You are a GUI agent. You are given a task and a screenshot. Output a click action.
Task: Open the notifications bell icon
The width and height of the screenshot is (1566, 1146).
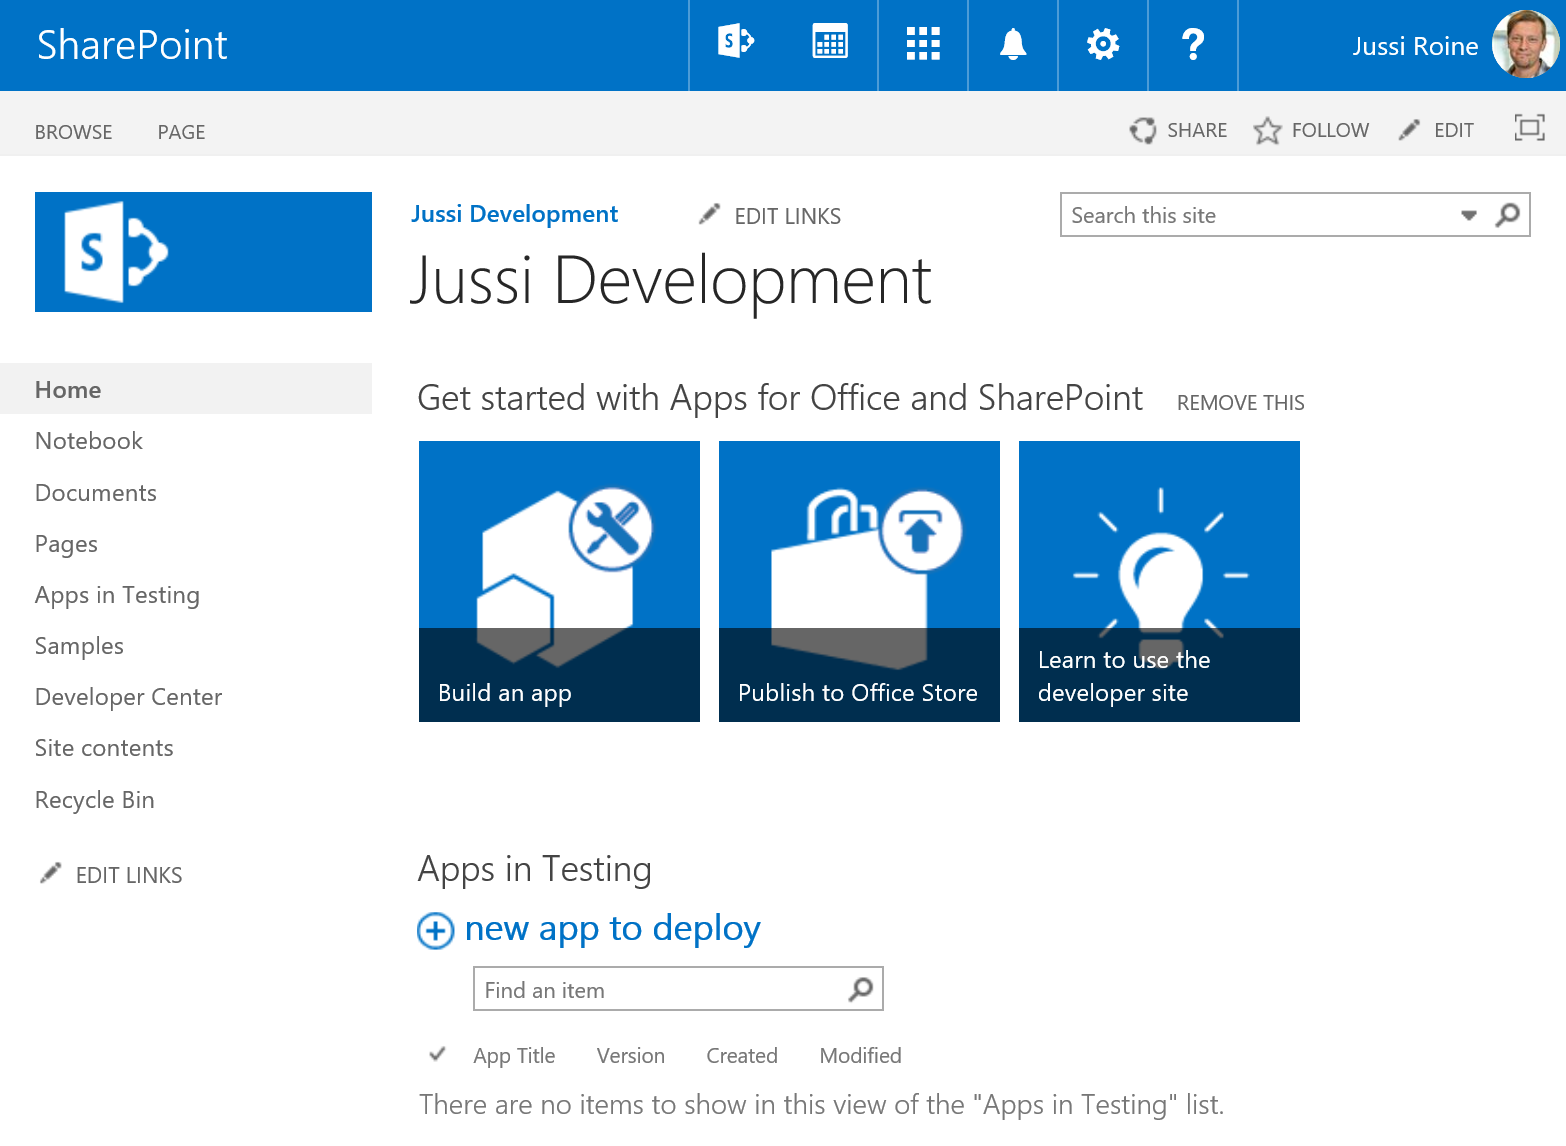pyautogui.click(x=1013, y=44)
